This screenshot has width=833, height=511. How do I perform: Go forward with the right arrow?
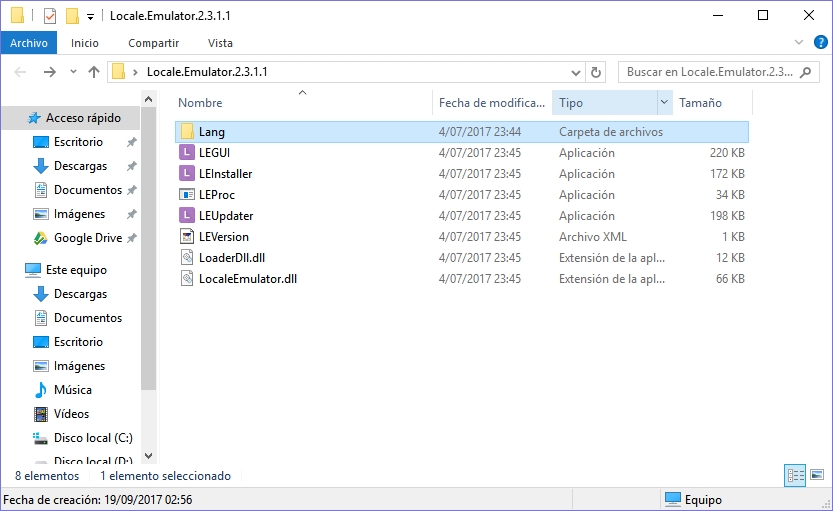pos(49,72)
